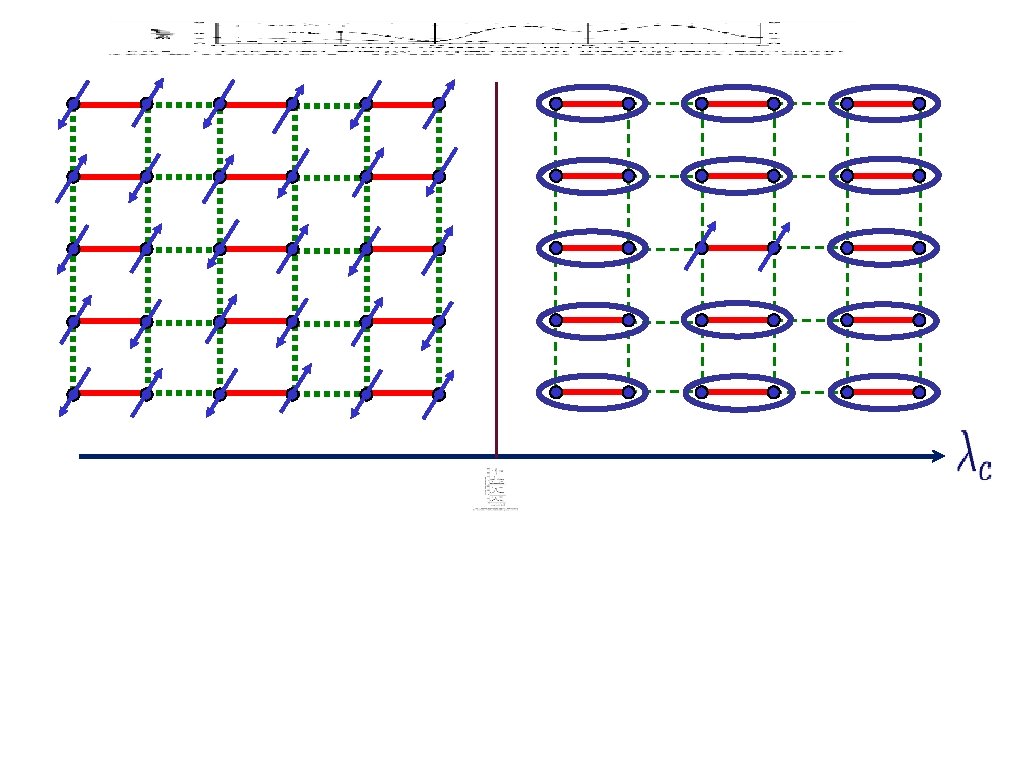Open the wide waveform plot thumbnail at top
Viewport: 1024px width, 768px height.
(x=475, y=37)
